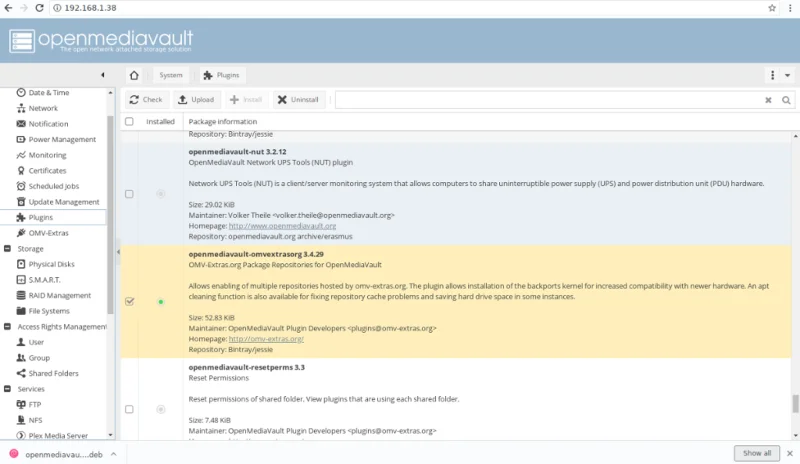The height and width of the screenshot is (464, 800).
Task: Open Plugins breadcrumb tab
Action: coord(222,75)
